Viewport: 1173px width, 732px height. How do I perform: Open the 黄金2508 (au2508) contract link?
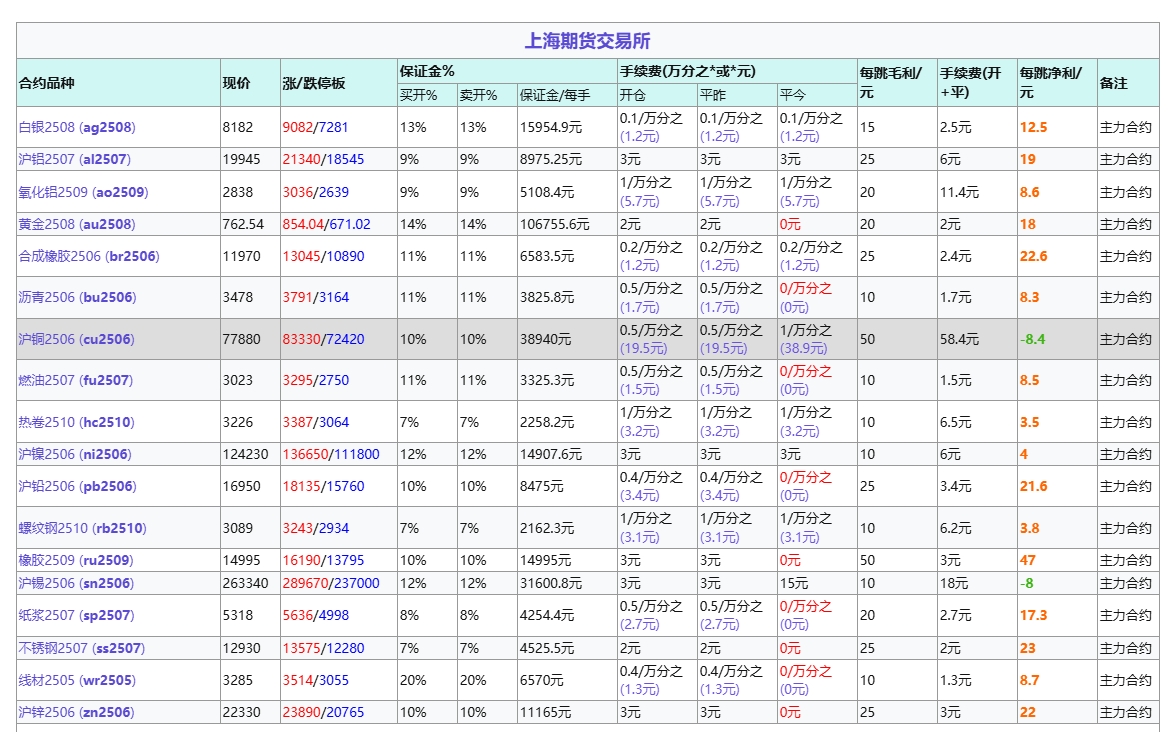click(77, 225)
